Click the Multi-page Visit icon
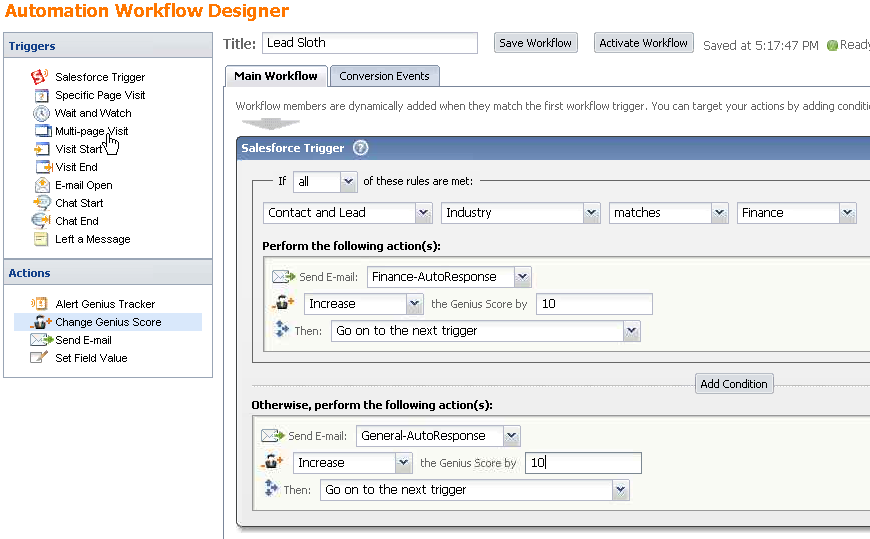 coord(43,131)
